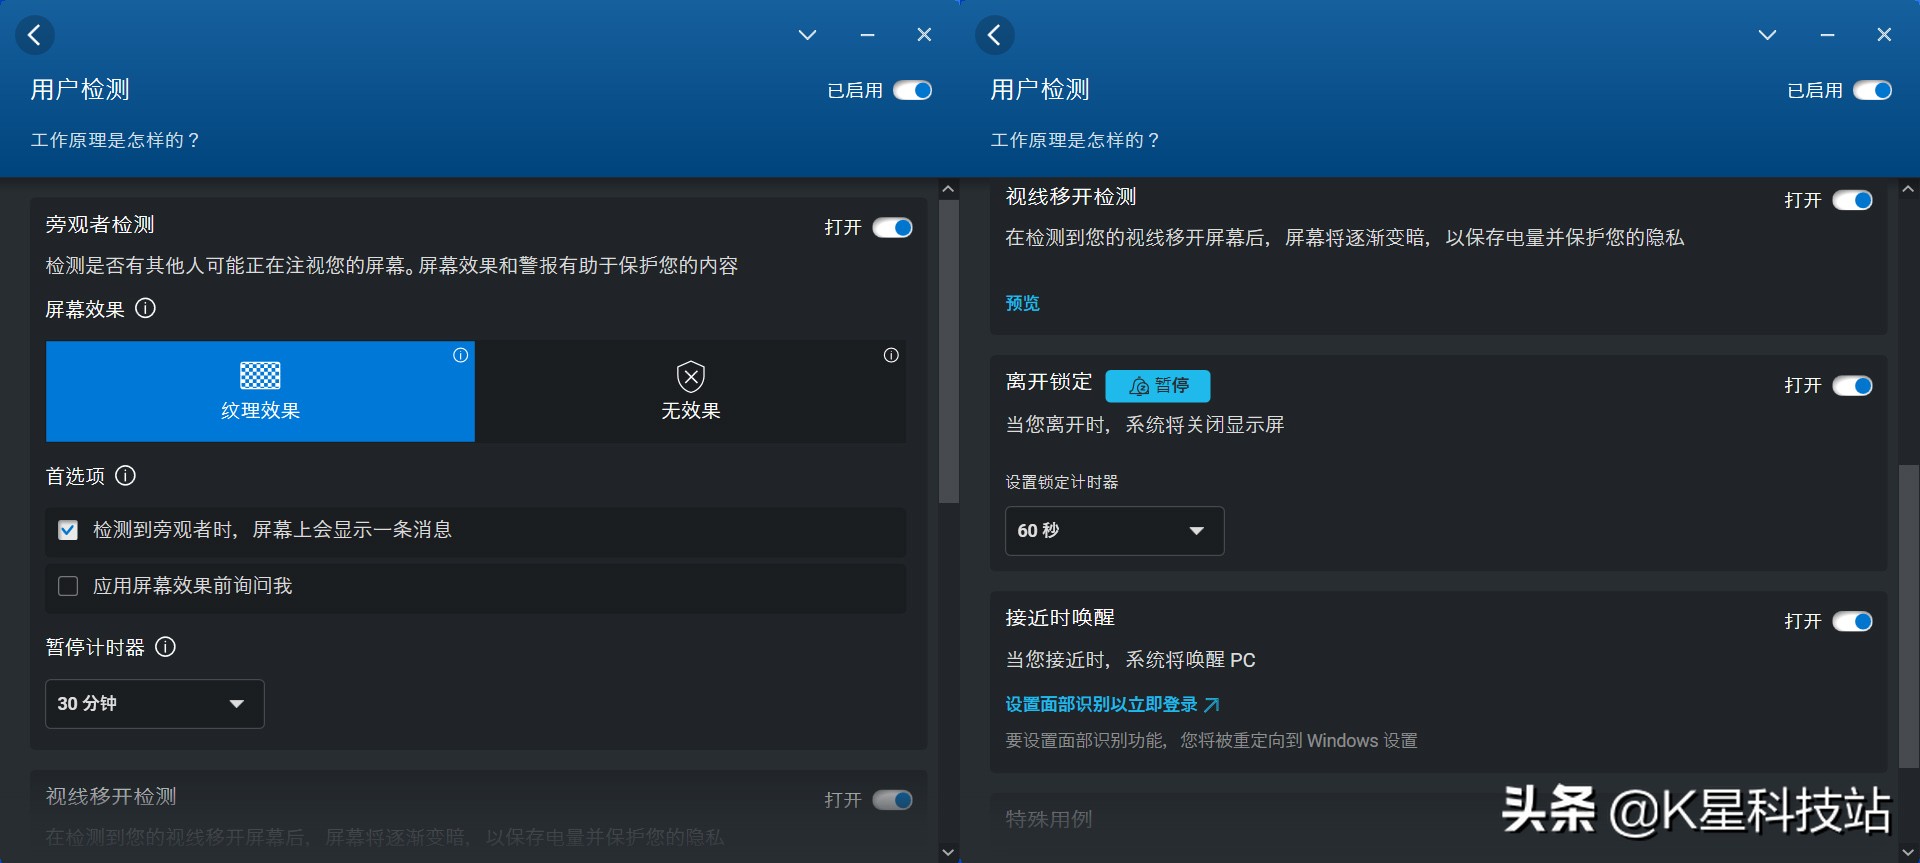Open 工作原理是怎样的 link in right window
The height and width of the screenshot is (863, 1920).
pyautogui.click(x=1075, y=140)
